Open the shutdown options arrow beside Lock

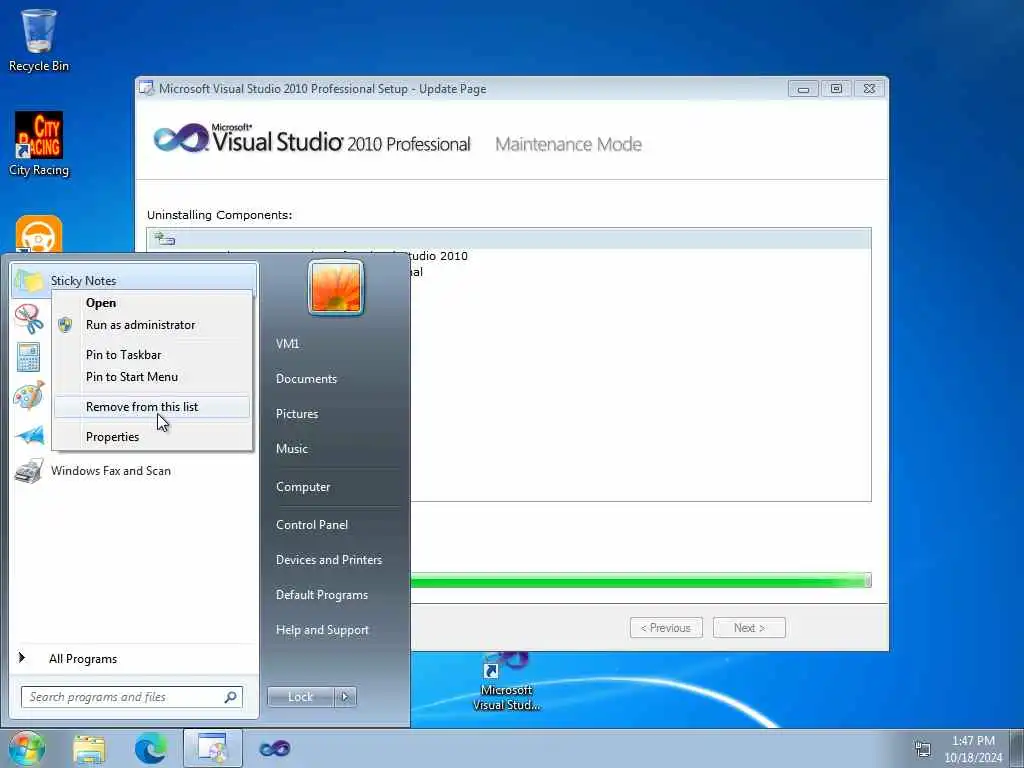pyautogui.click(x=345, y=697)
